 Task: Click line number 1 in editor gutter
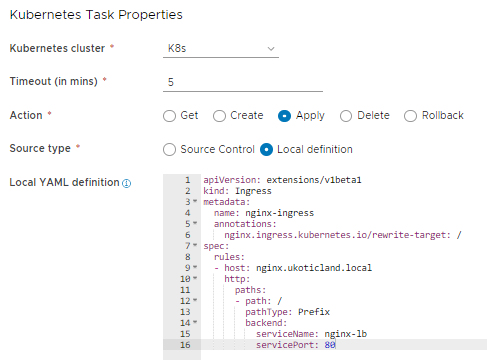[x=188, y=180]
